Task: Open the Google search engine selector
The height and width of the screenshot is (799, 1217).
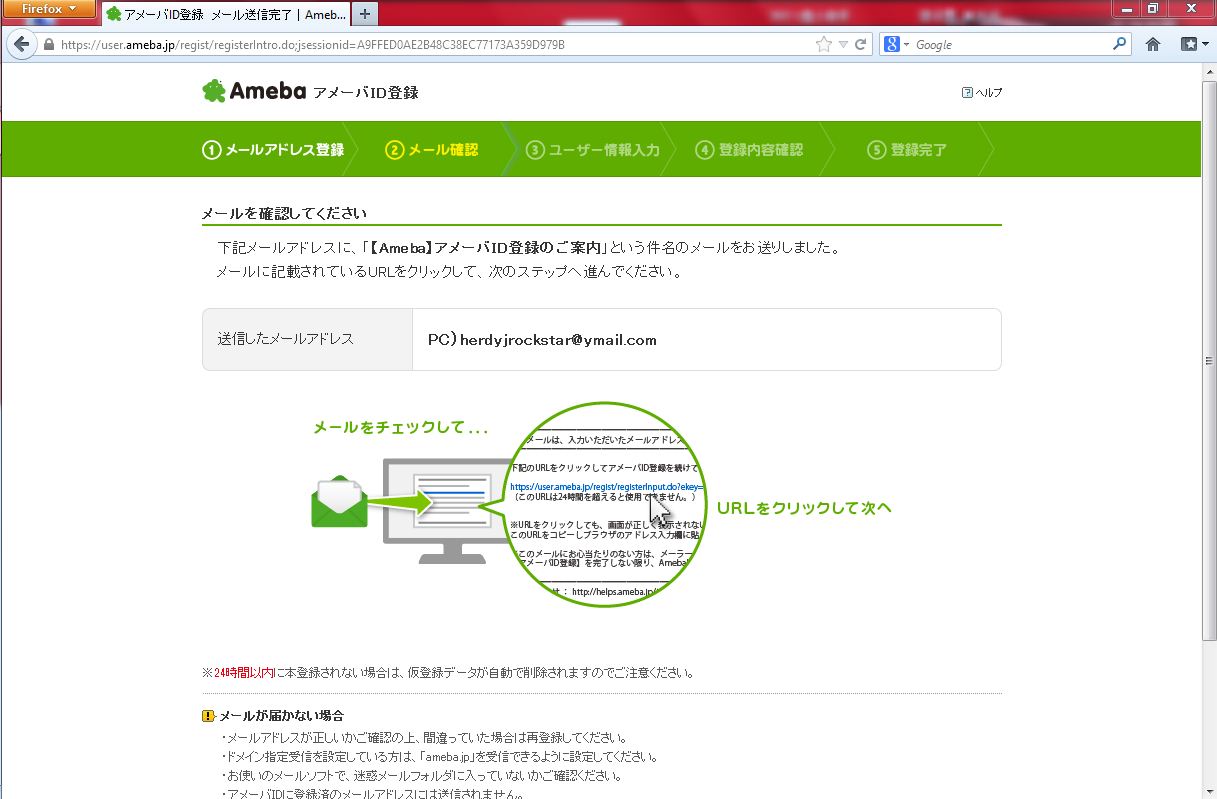Action: point(896,45)
